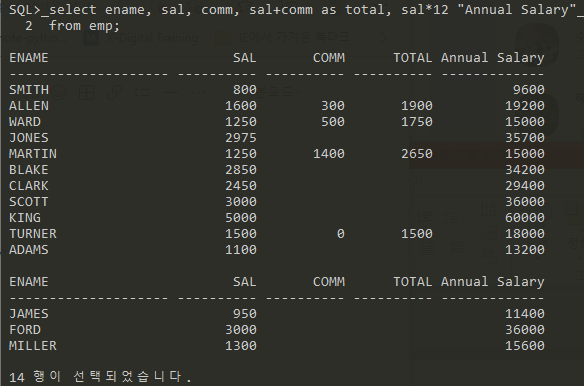Image resolution: width=584 pixels, height=386 pixels.
Task: Click the employee name JONES
Action: click(29, 138)
